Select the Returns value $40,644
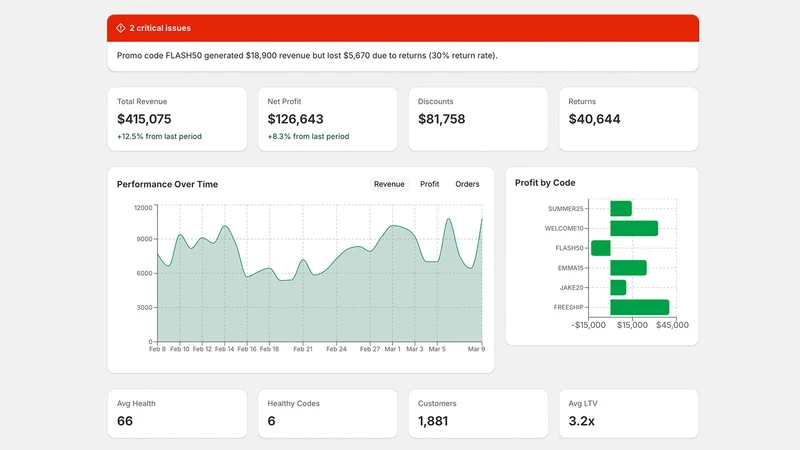 pos(594,119)
